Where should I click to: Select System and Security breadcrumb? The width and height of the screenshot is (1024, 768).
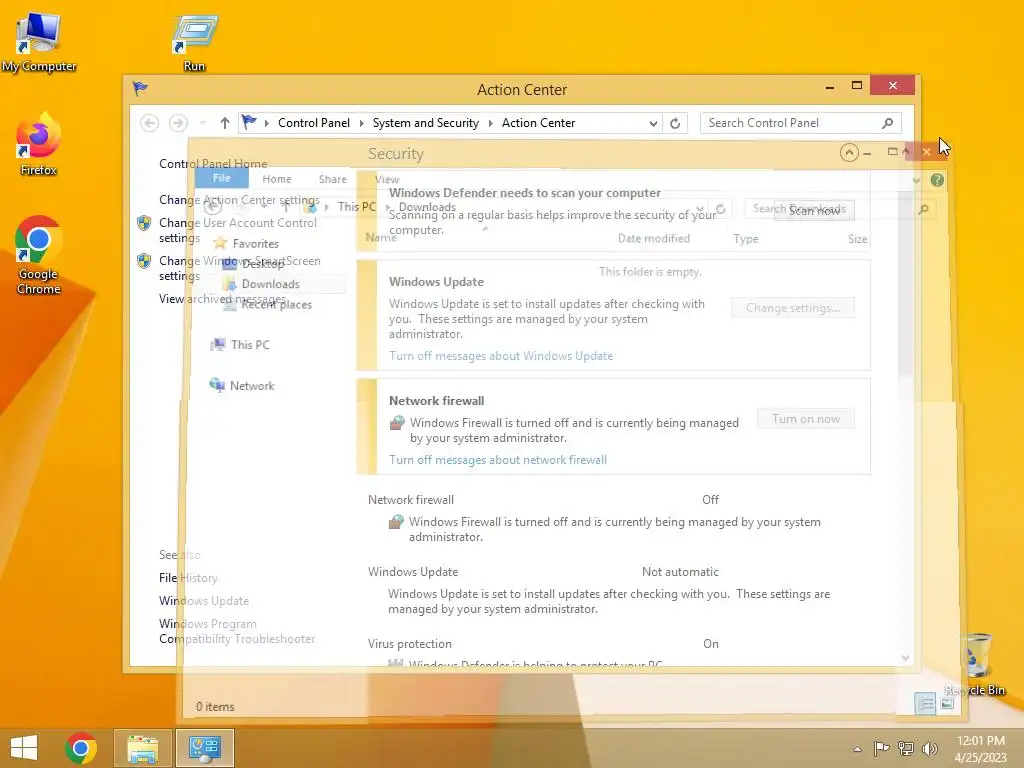point(425,123)
